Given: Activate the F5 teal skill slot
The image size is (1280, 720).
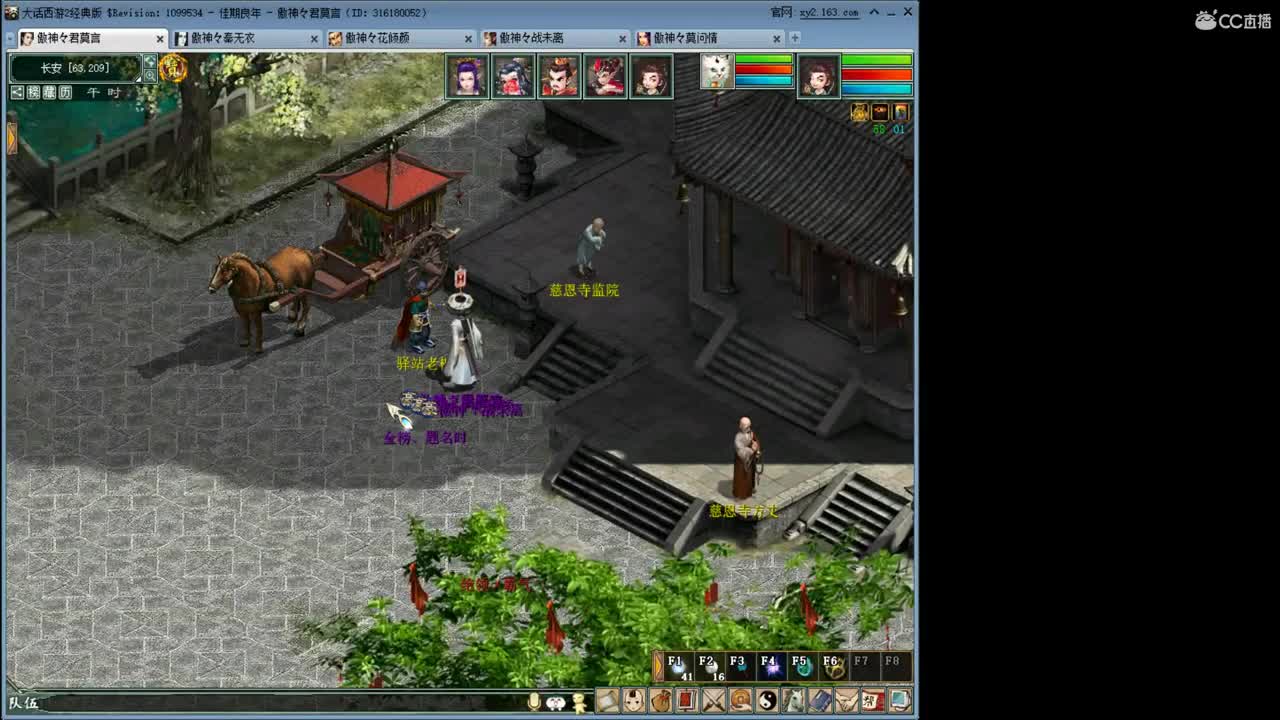Looking at the screenshot, I should tap(804, 667).
